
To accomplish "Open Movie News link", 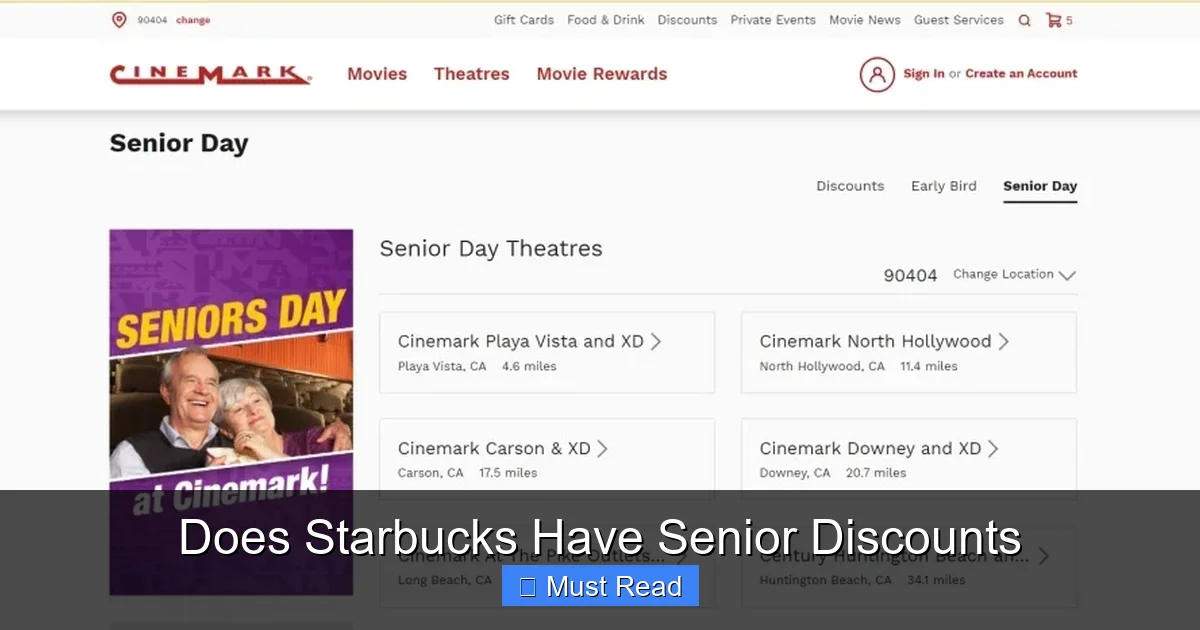I will tap(865, 20).
